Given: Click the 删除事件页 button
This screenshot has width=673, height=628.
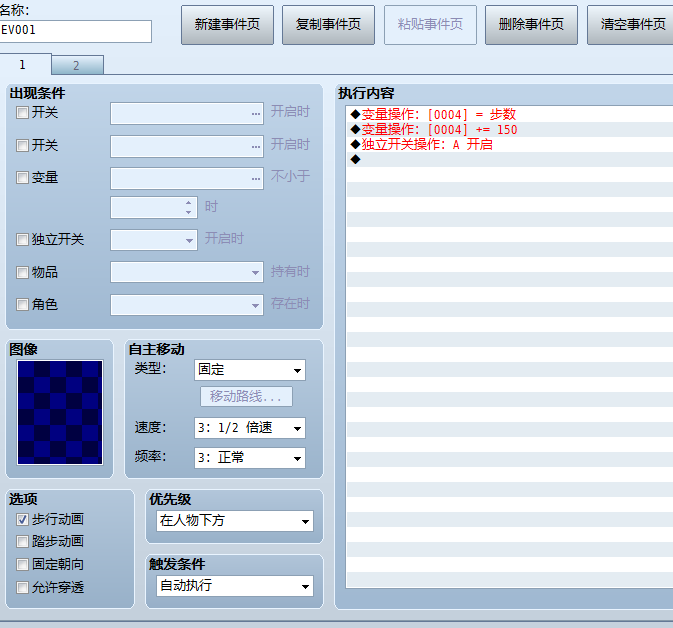Looking at the screenshot, I should 531,25.
